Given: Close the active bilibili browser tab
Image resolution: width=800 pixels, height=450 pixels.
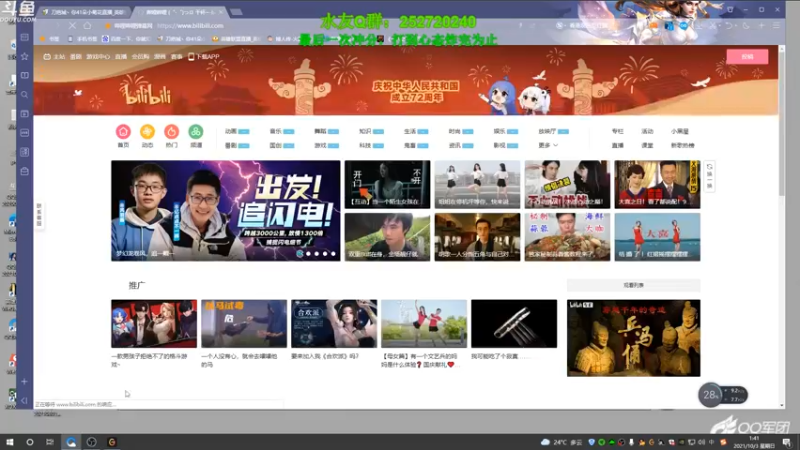Looking at the screenshot, I should (x=220, y=12).
